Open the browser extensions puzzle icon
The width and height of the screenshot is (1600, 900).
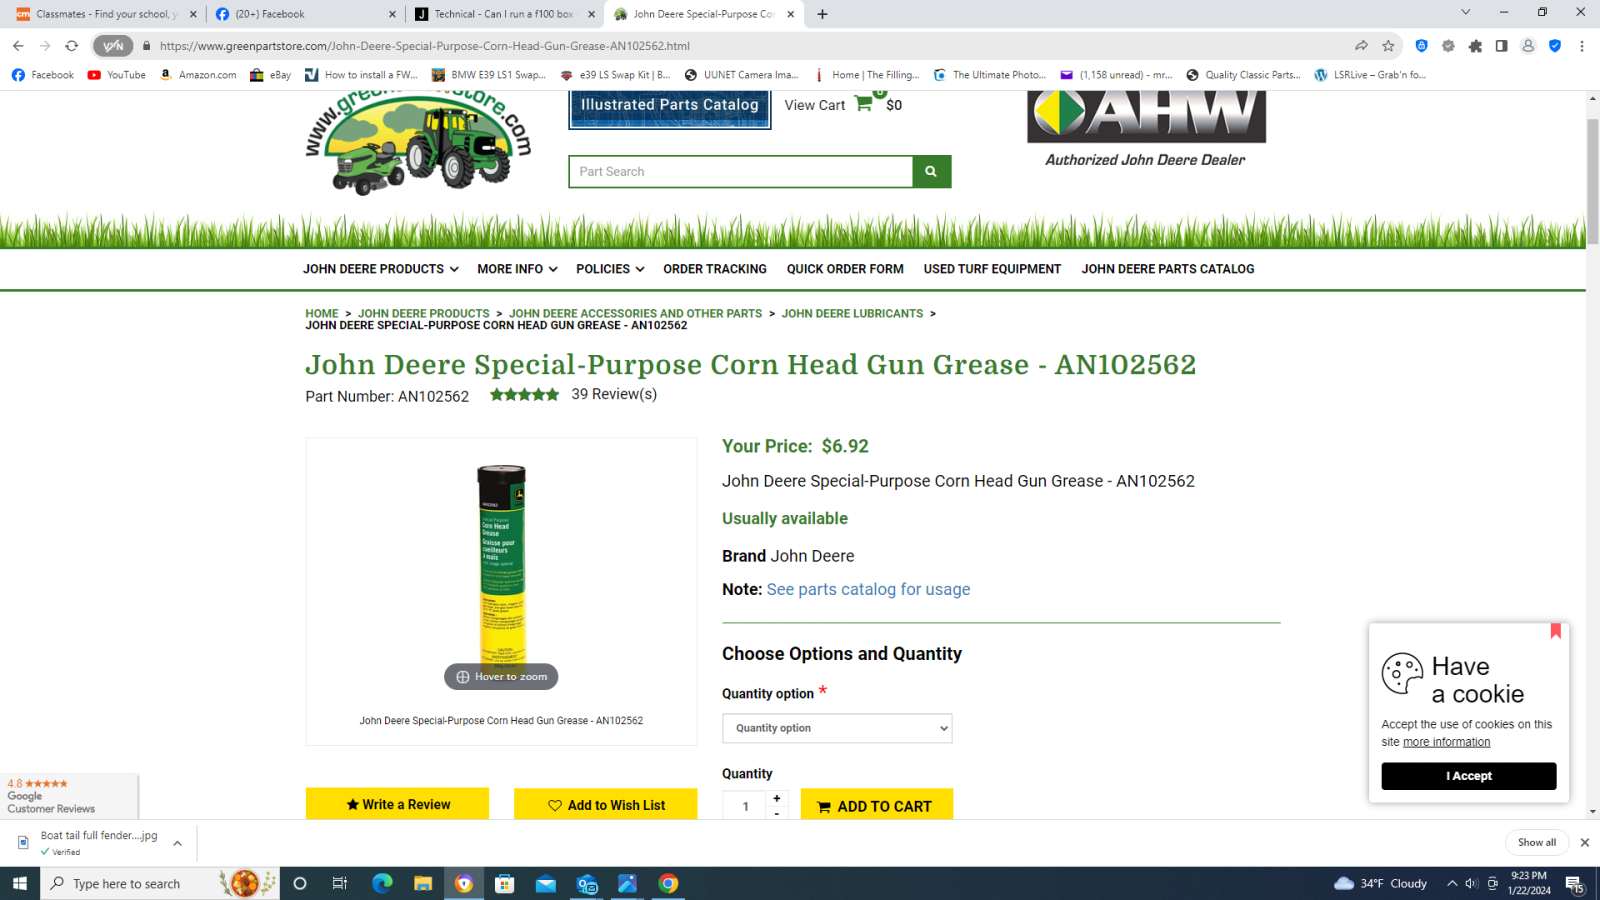pos(1475,46)
